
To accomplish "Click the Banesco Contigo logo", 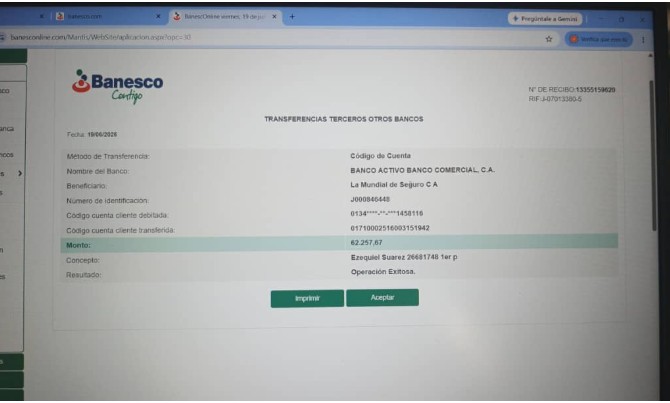I will point(118,86).
